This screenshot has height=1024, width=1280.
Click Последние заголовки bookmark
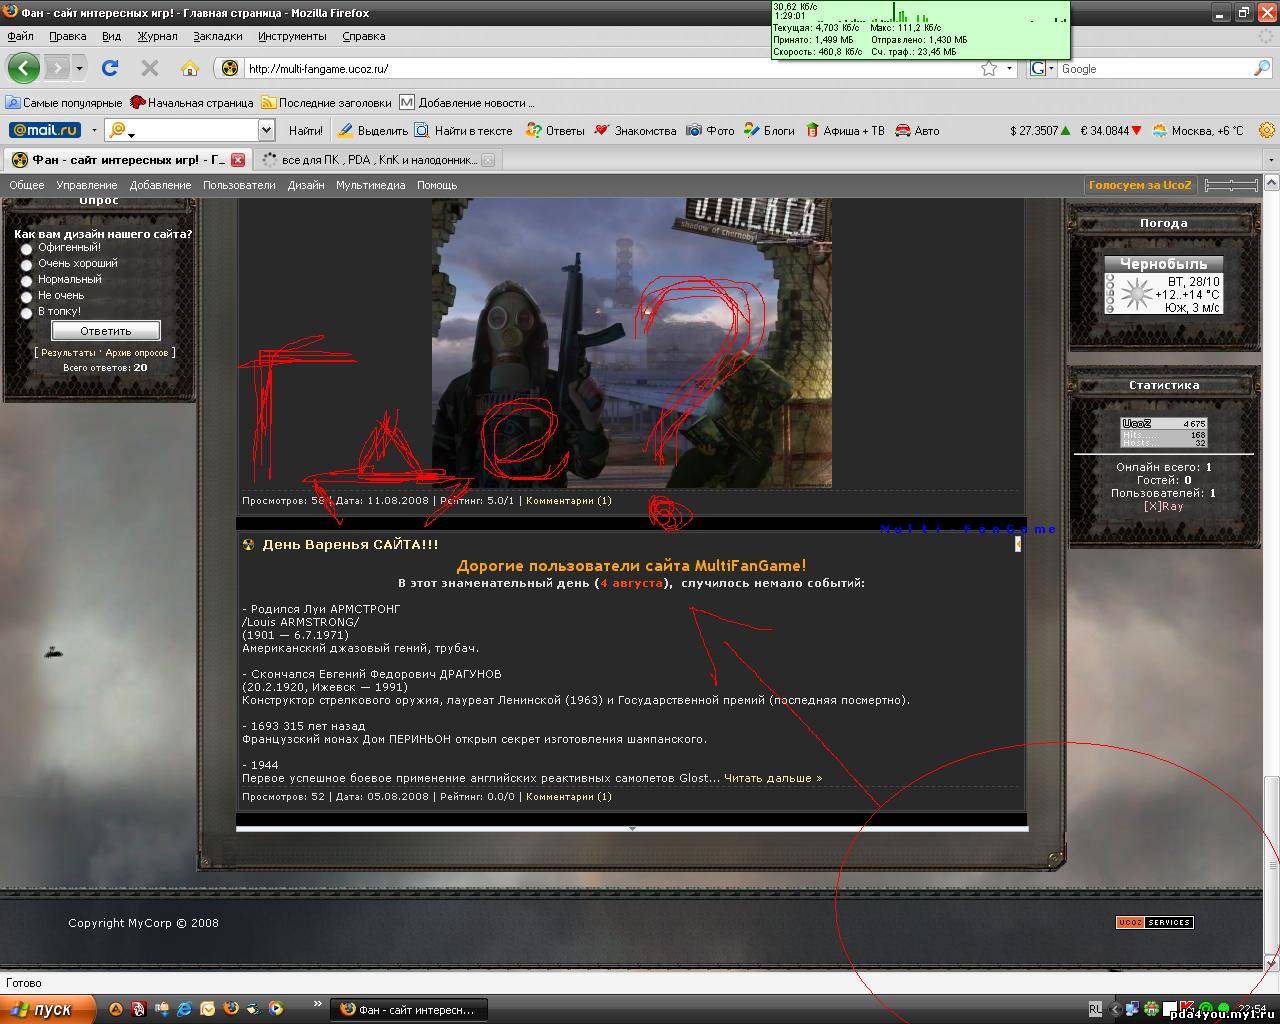point(327,103)
